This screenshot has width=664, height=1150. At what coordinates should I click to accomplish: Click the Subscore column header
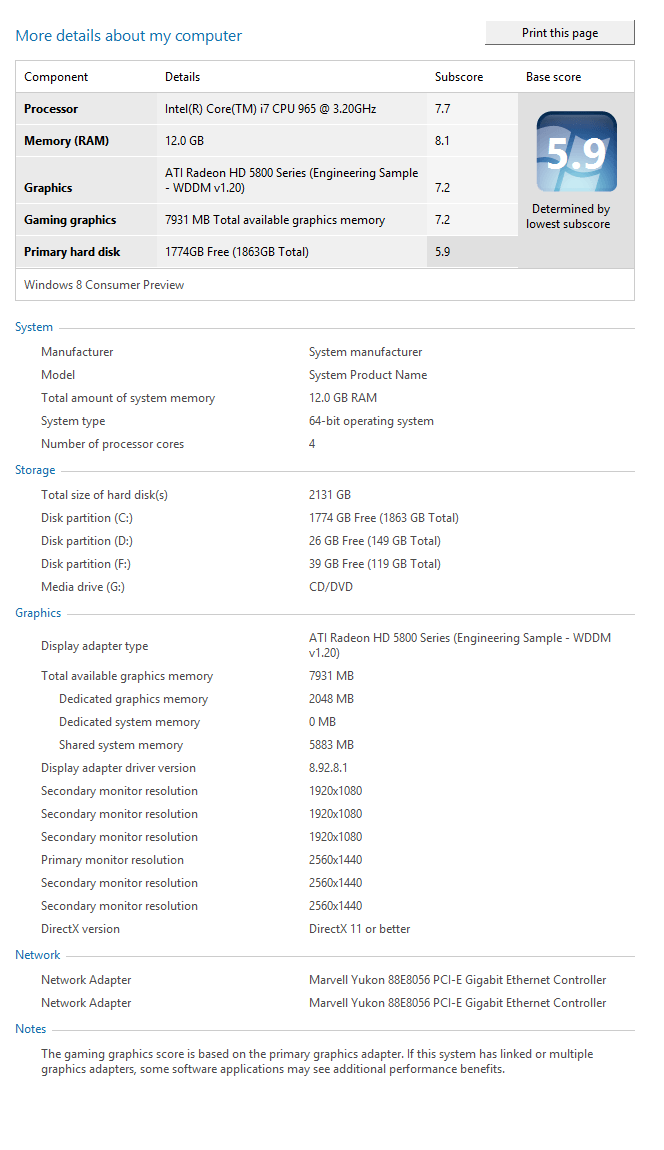click(x=459, y=77)
